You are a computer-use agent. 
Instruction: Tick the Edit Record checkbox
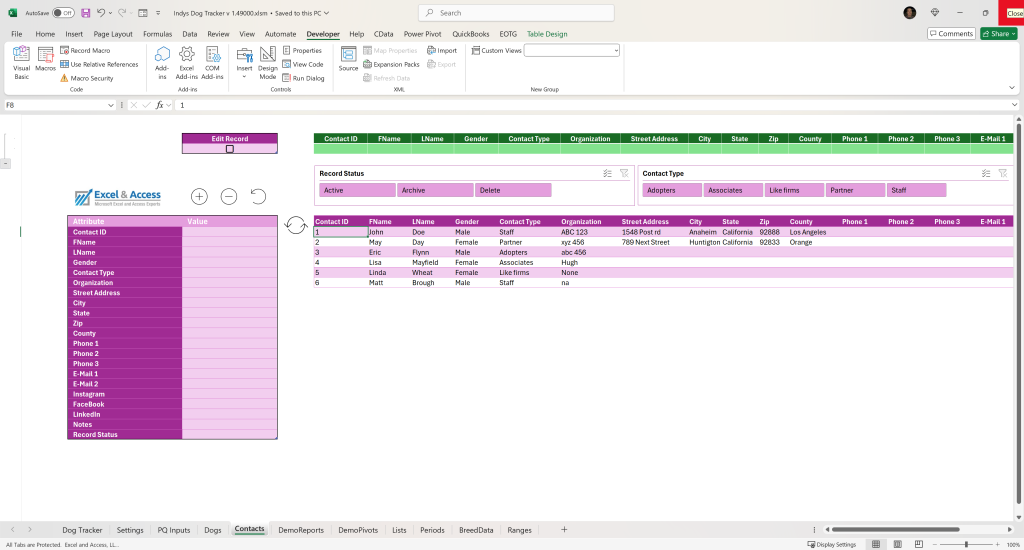tap(230, 149)
